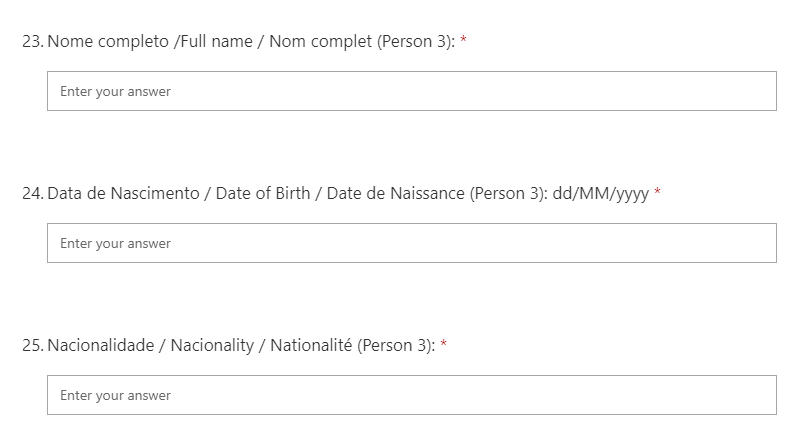Image resolution: width=799 pixels, height=434 pixels.
Task: Click the question 25 Nationality label
Action: pos(240,345)
